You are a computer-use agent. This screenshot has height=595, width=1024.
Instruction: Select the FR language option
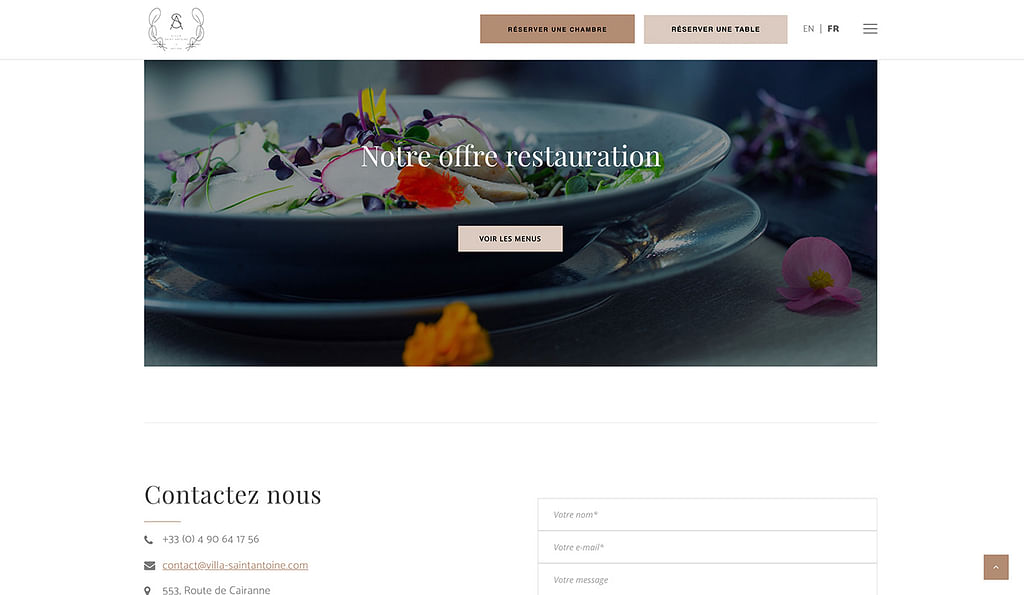pyautogui.click(x=833, y=29)
